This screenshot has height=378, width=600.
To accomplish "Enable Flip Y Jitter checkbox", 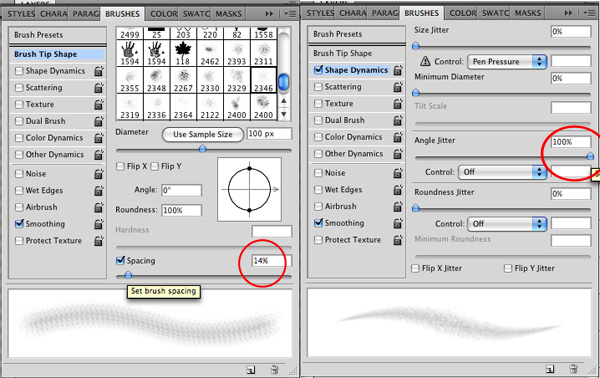I will [x=508, y=268].
